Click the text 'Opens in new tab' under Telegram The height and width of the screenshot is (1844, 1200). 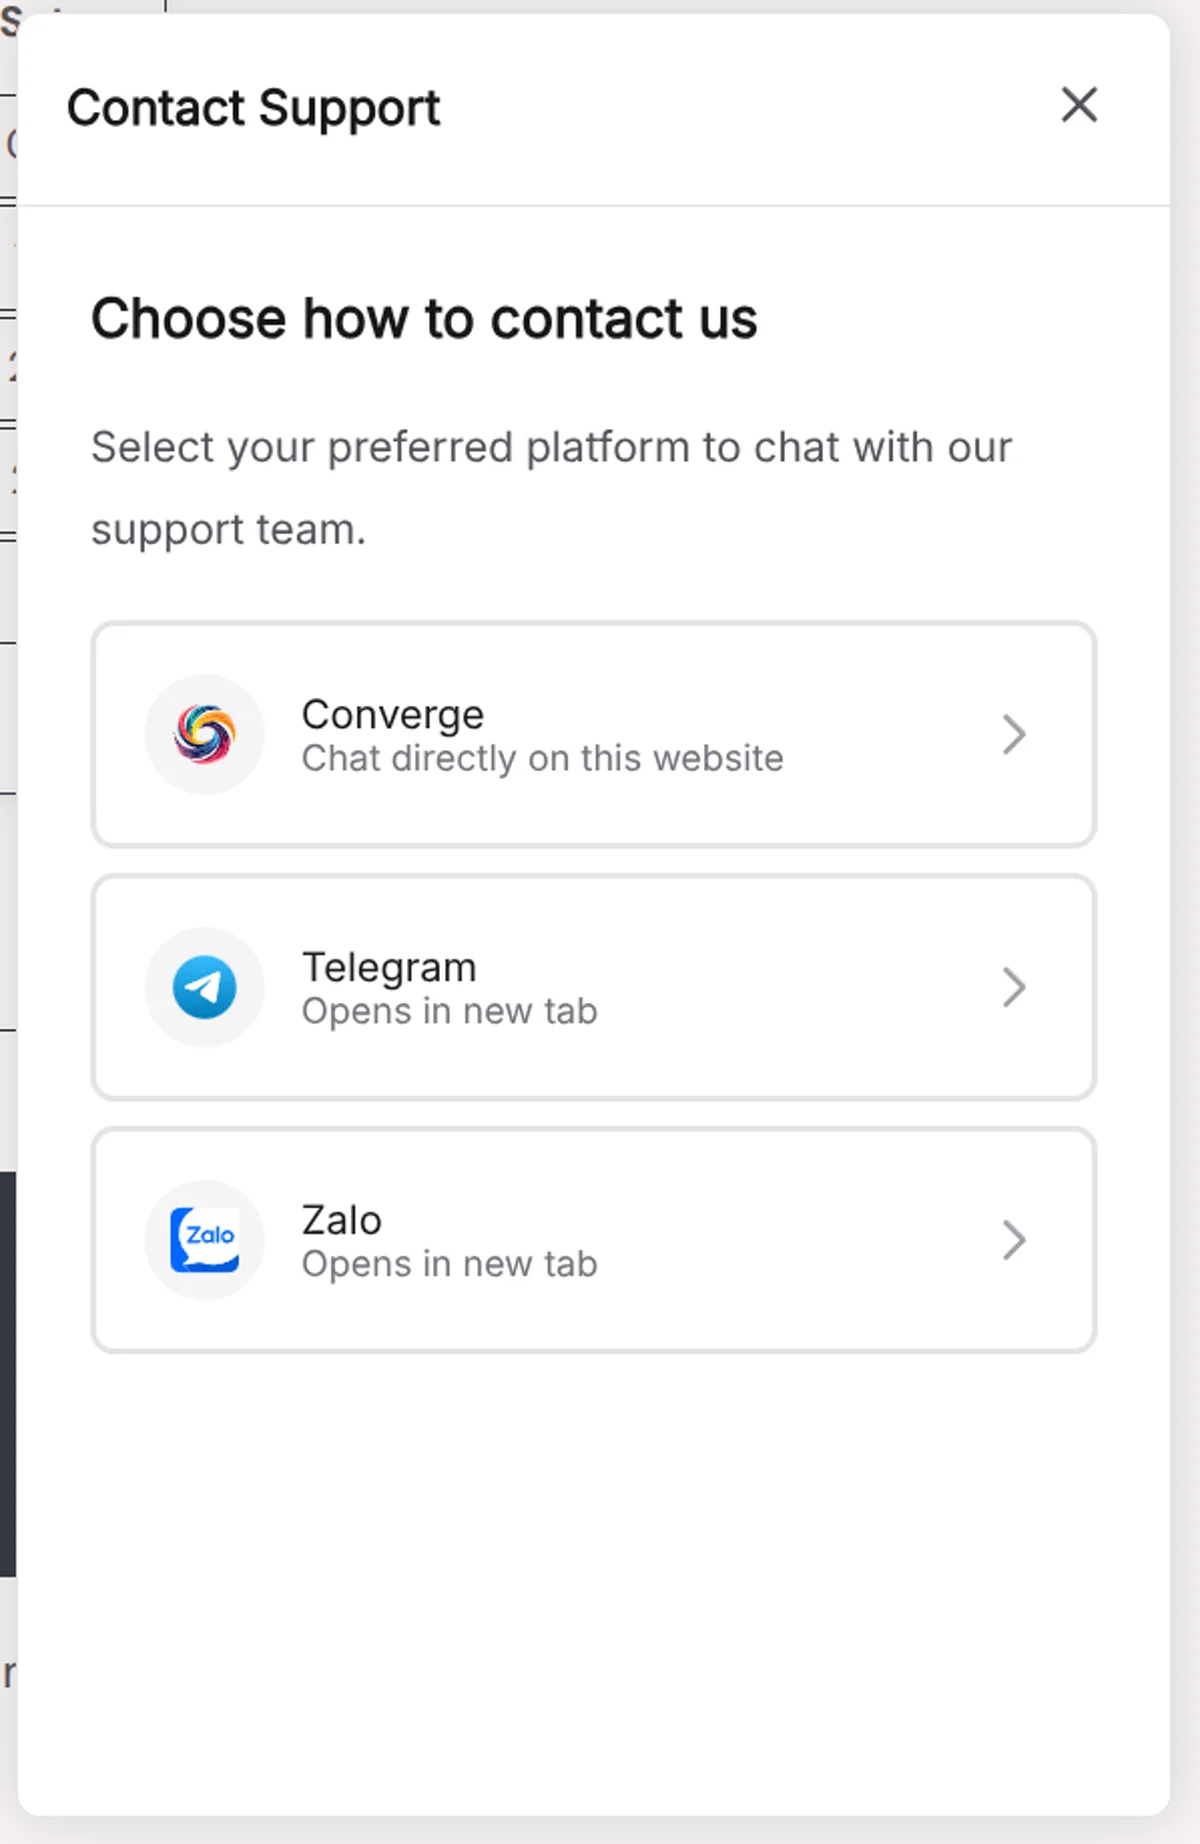click(x=449, y=1011)
